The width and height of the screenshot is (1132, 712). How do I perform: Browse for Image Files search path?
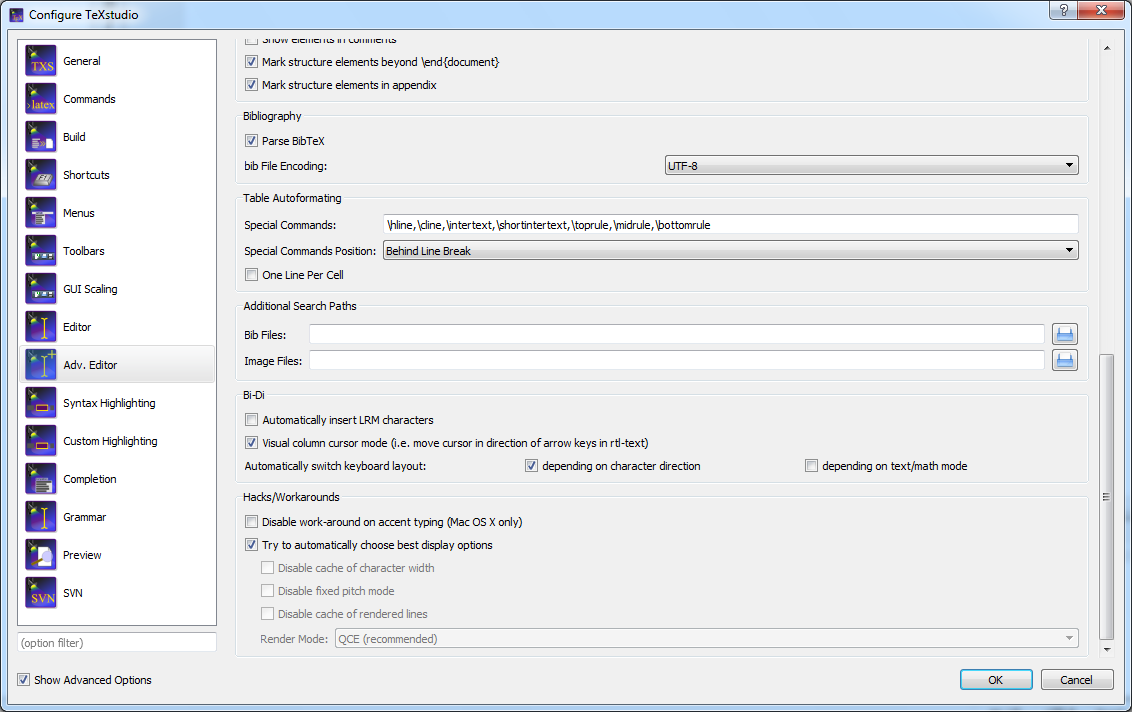(1065, 360)
